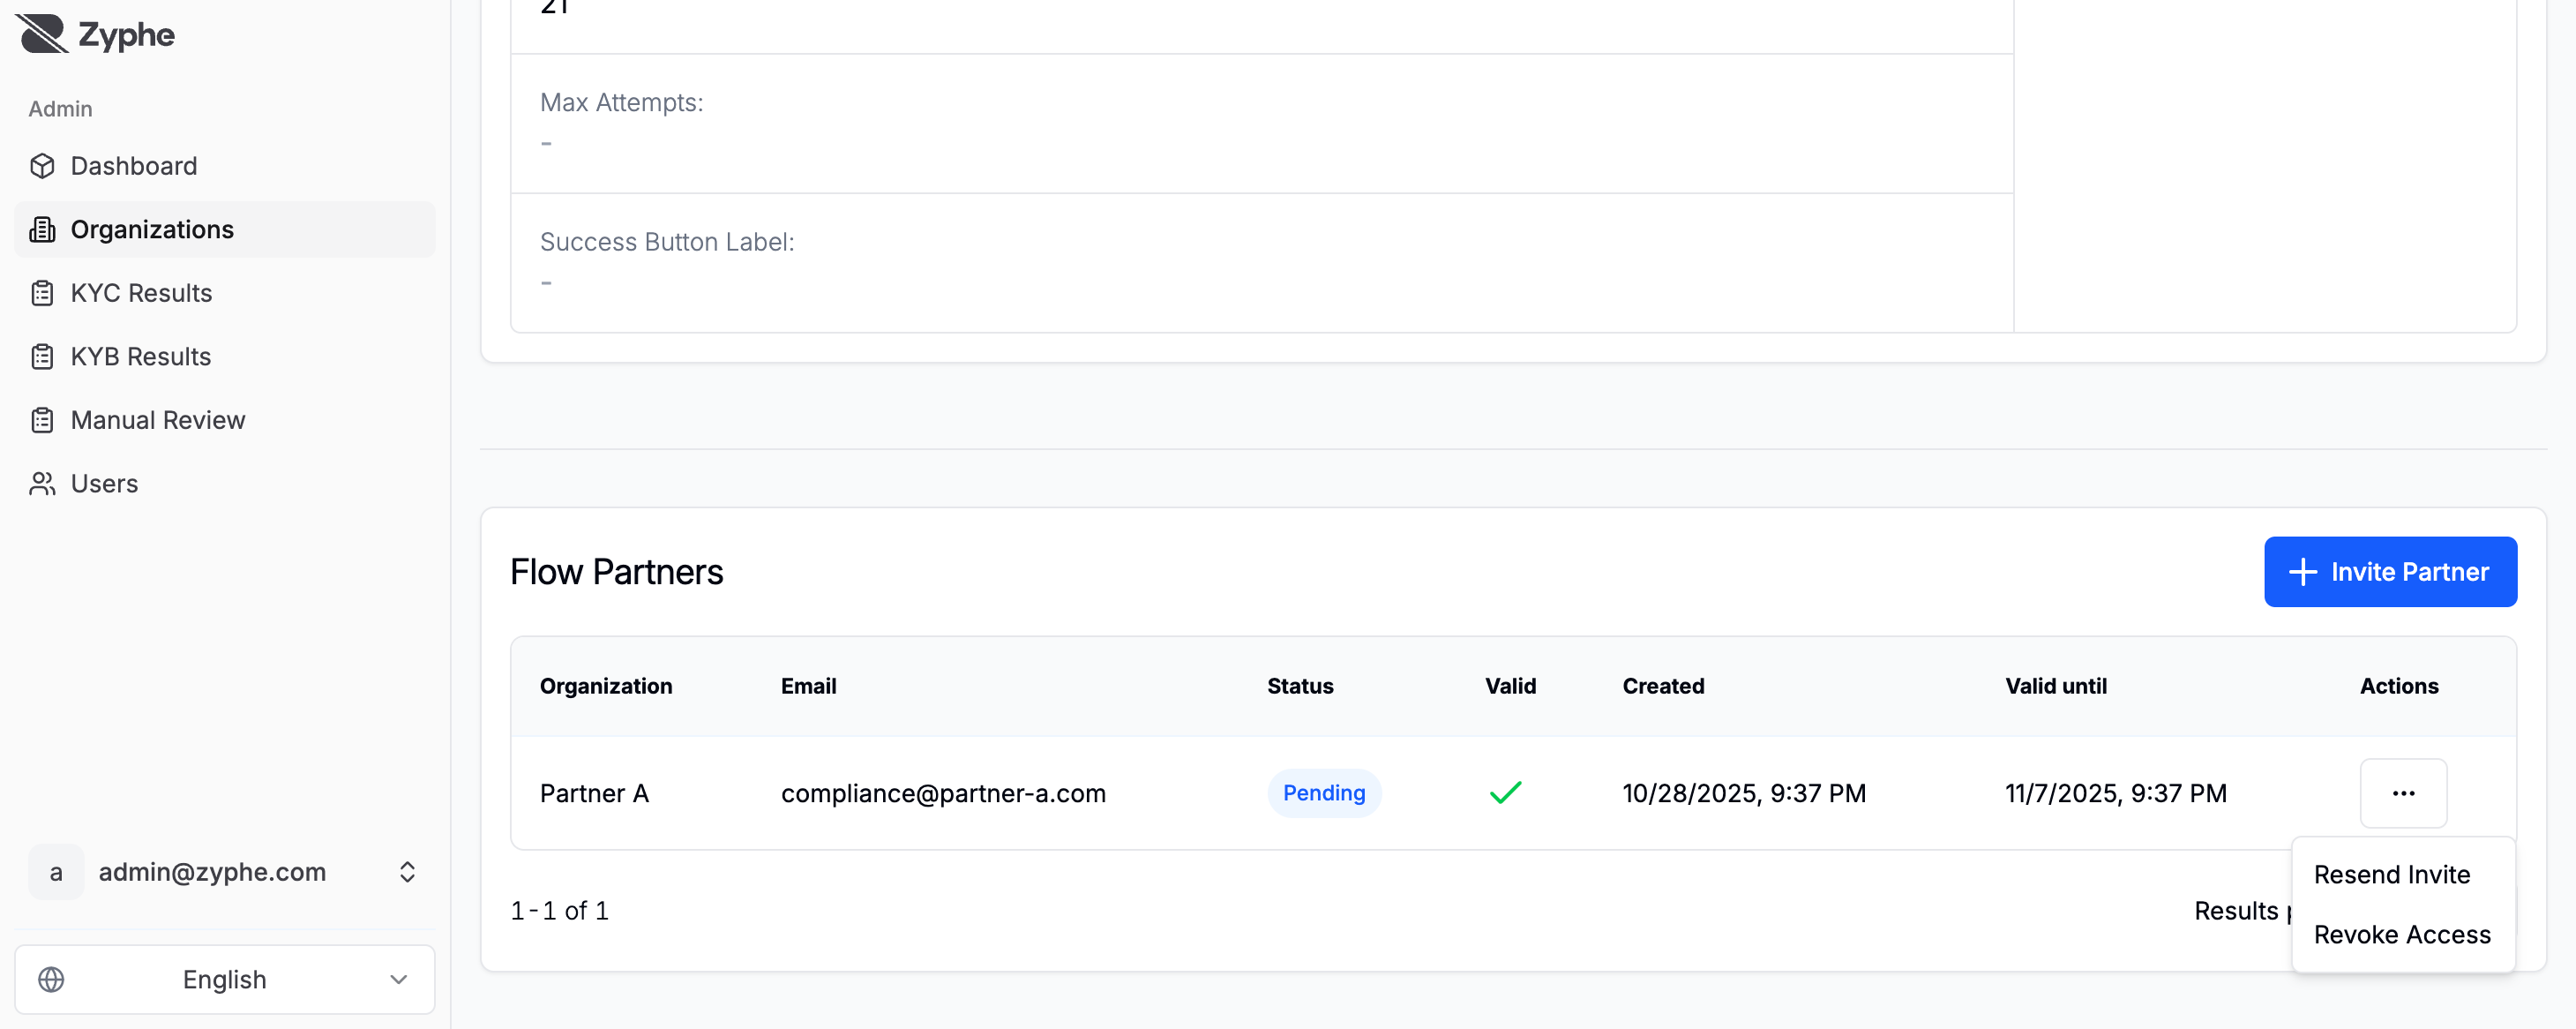
Task: Click the globe language icon
Action: (x=52, y=979)
